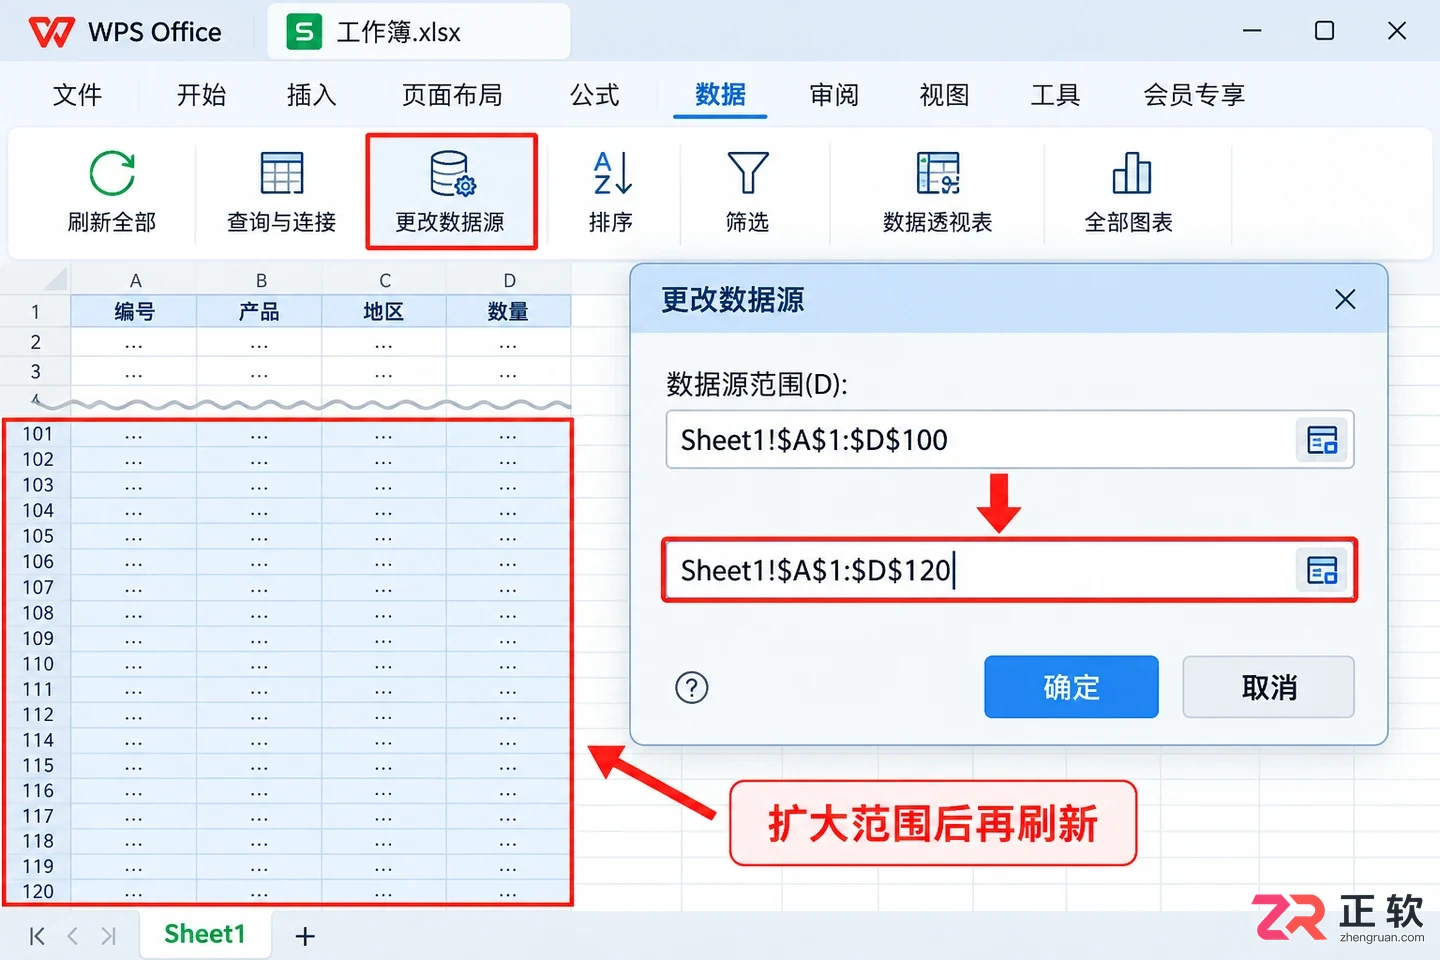Close the 更改数据源 dialog
1440x960 pixels.
1345,299
